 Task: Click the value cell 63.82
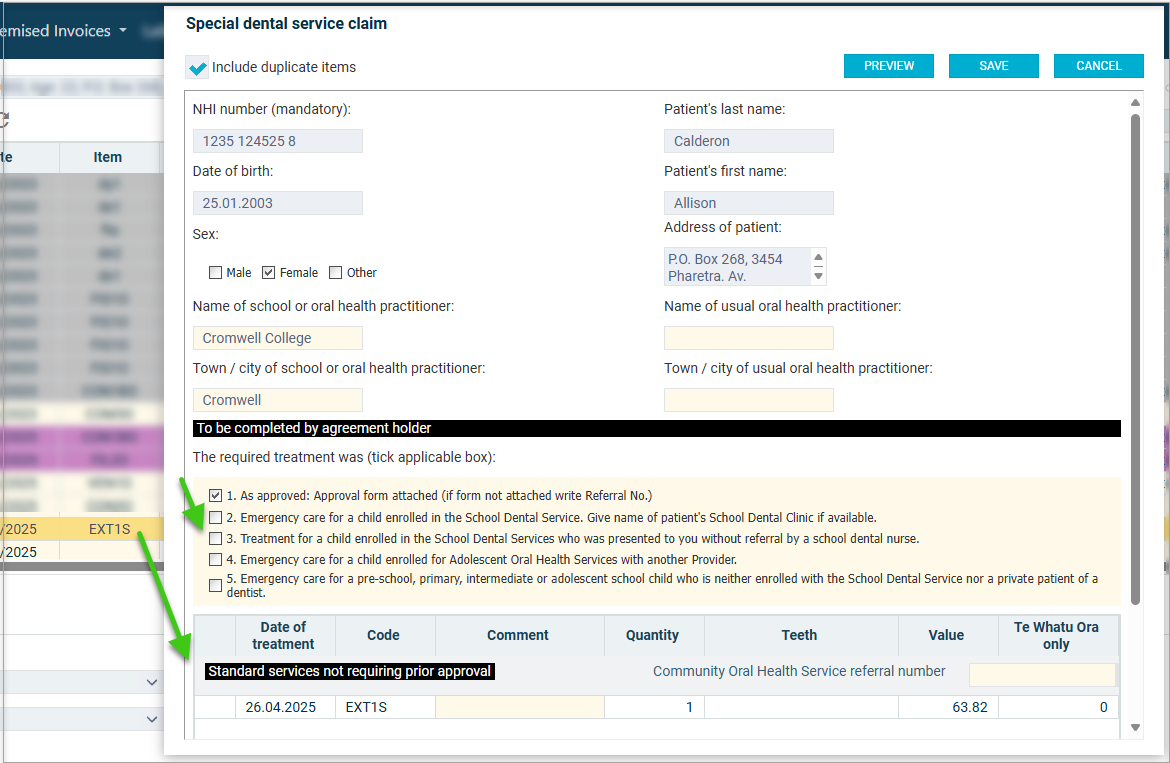pyautogui.click(x=948, y=707)
